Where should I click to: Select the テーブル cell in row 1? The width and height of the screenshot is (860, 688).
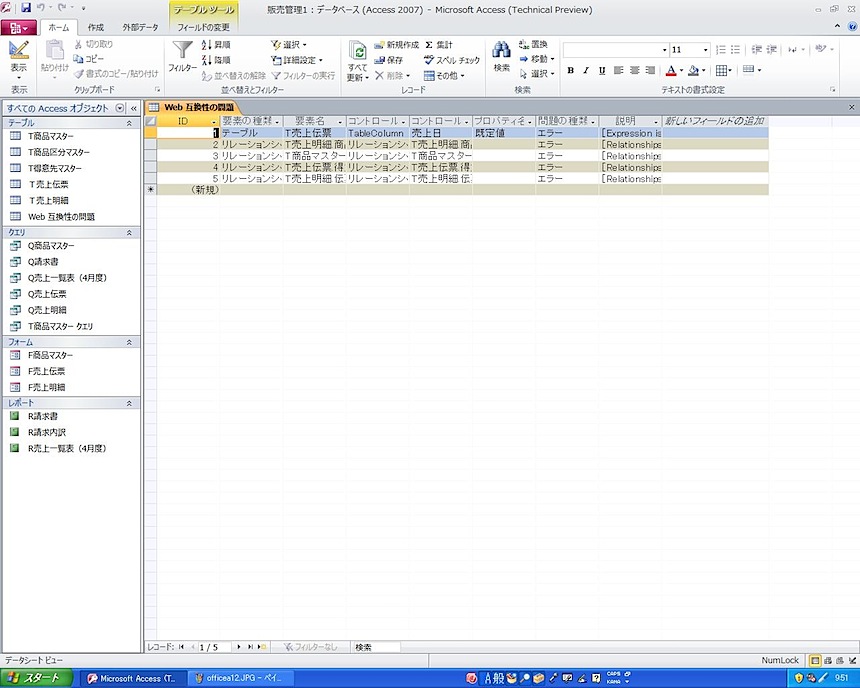[x=251, y=133]
